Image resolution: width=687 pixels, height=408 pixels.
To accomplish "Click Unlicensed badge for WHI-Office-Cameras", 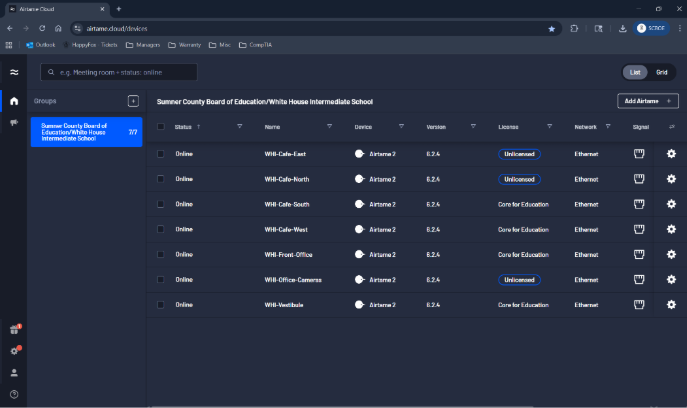I will 519,280.
